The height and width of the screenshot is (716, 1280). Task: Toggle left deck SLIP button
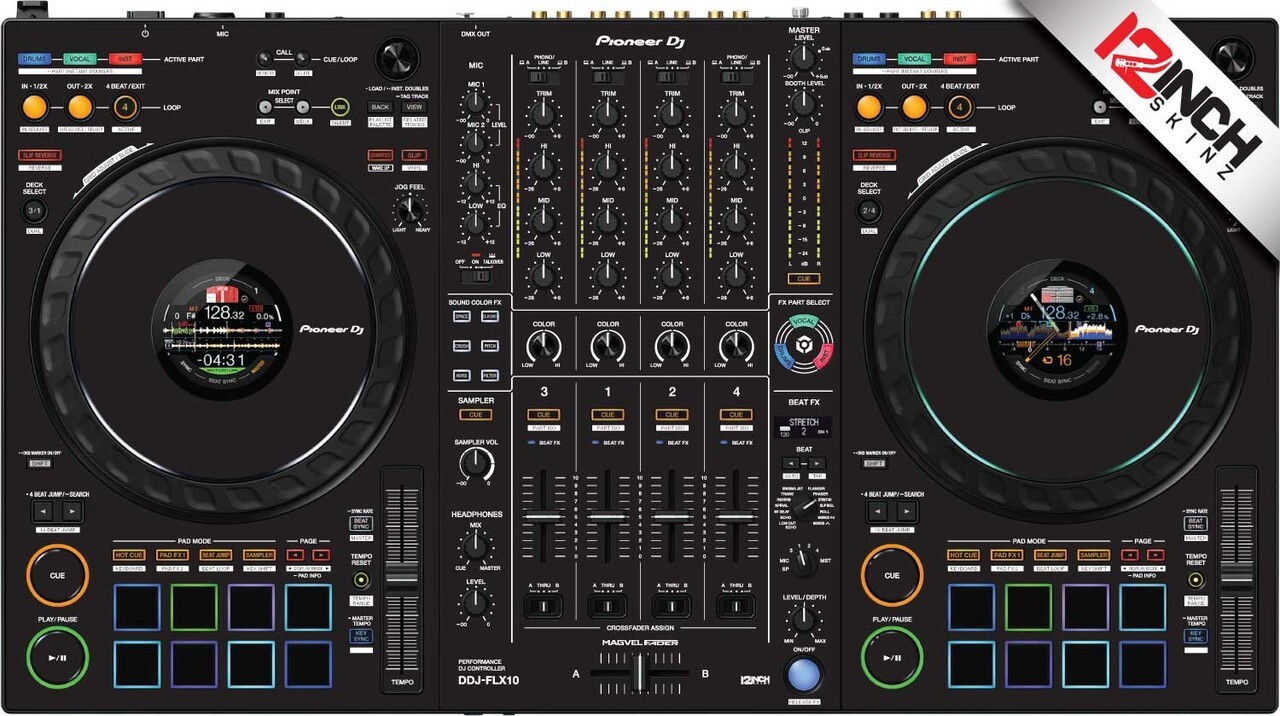pos(414,155)
